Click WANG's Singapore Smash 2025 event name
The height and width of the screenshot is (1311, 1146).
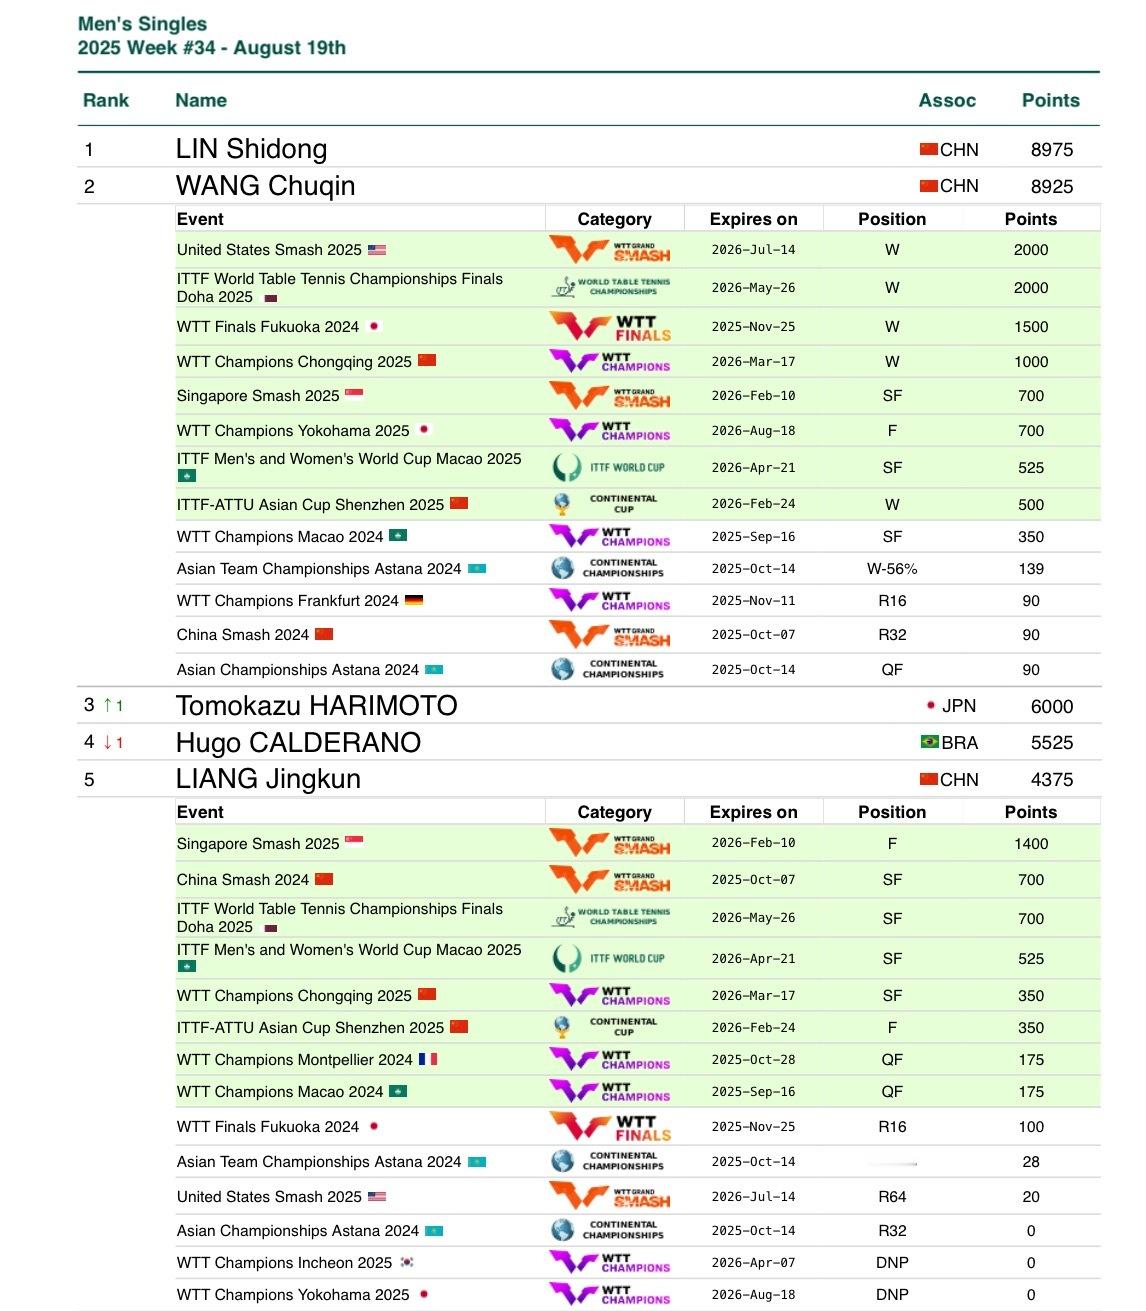258,395
